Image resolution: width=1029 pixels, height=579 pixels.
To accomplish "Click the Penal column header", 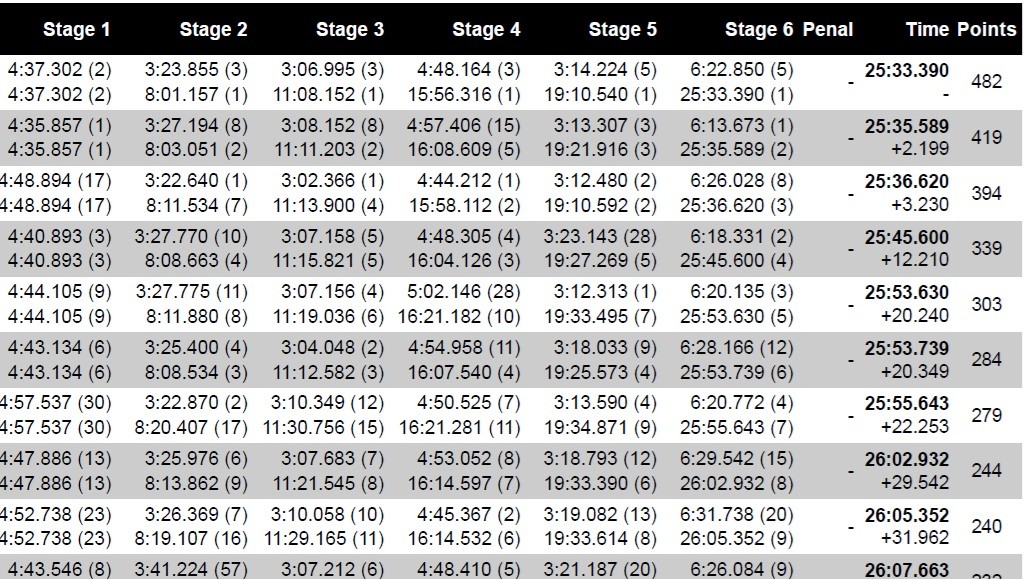I will click(x=828, y=30).
